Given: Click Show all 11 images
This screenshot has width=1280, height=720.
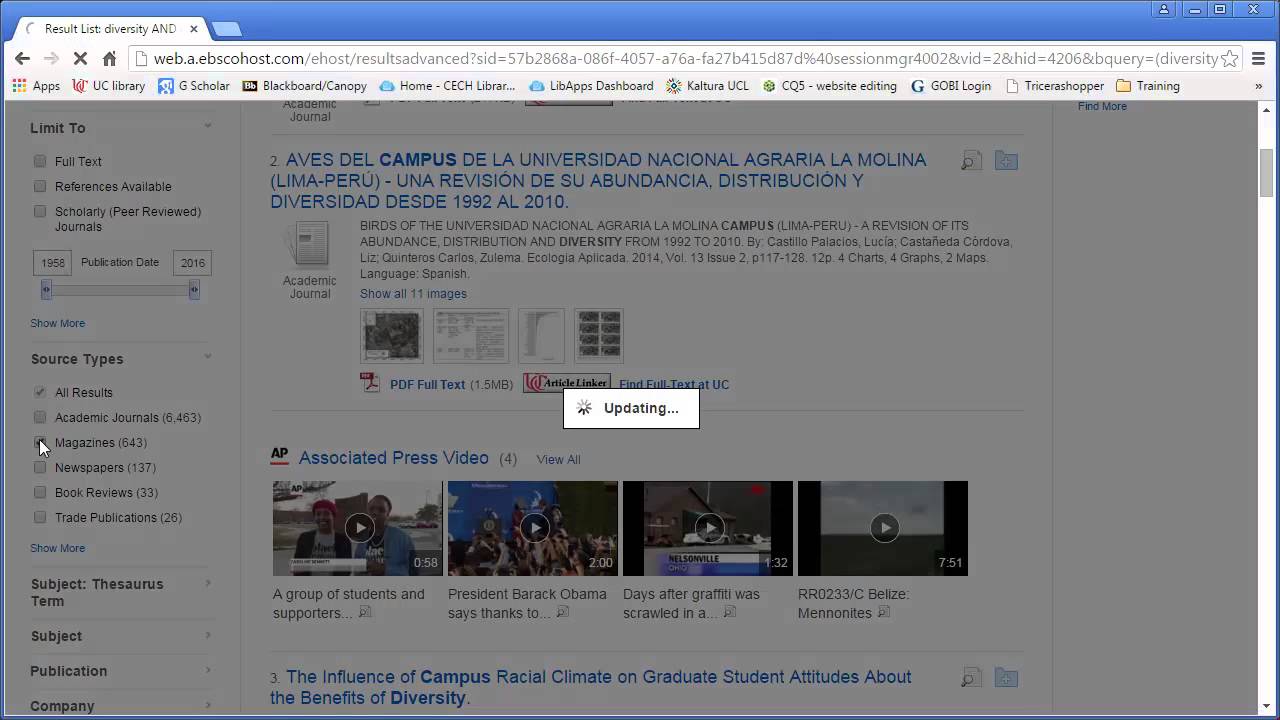Looking at the screenshot, I should coord(413,294).
